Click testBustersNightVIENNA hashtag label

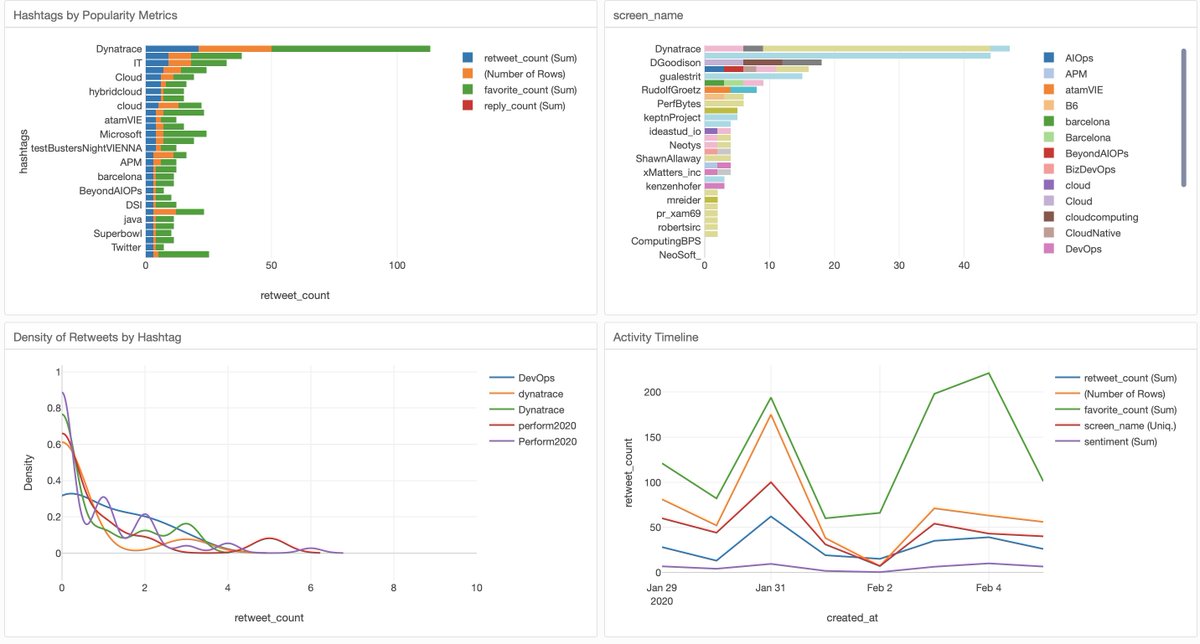point(86,148)
